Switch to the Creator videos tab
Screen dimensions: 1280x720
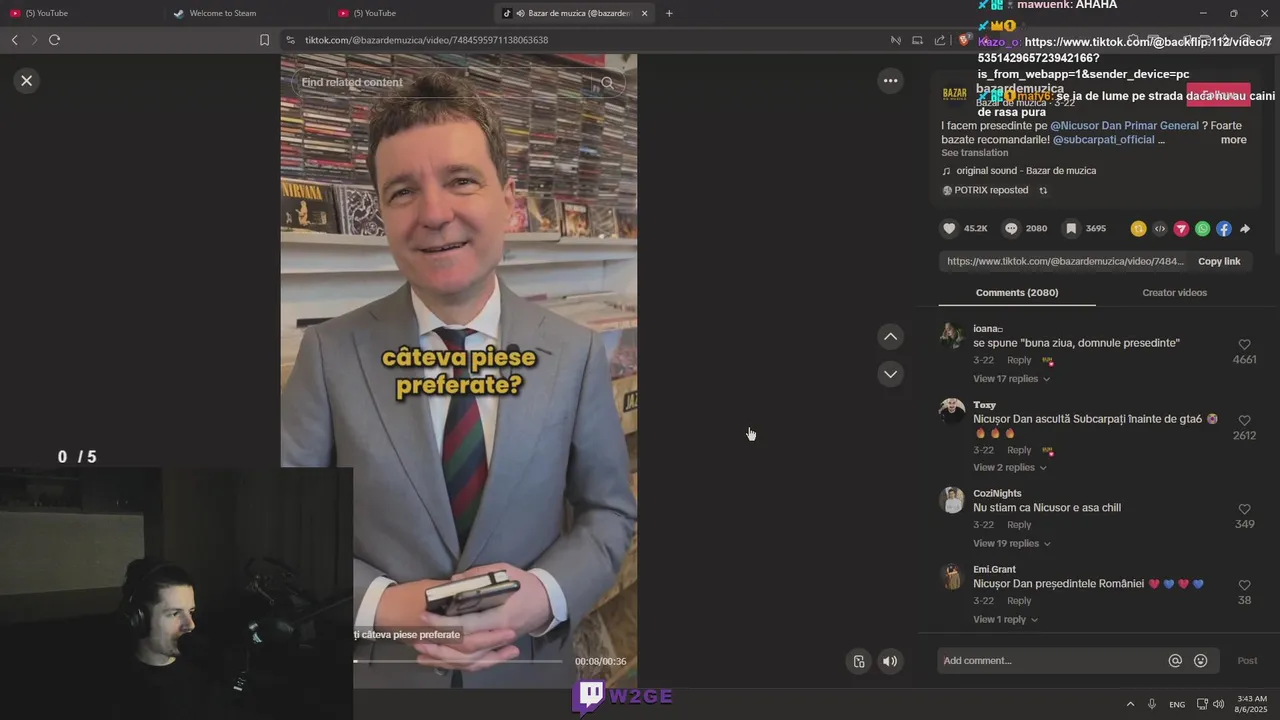tap(1174, 293)
